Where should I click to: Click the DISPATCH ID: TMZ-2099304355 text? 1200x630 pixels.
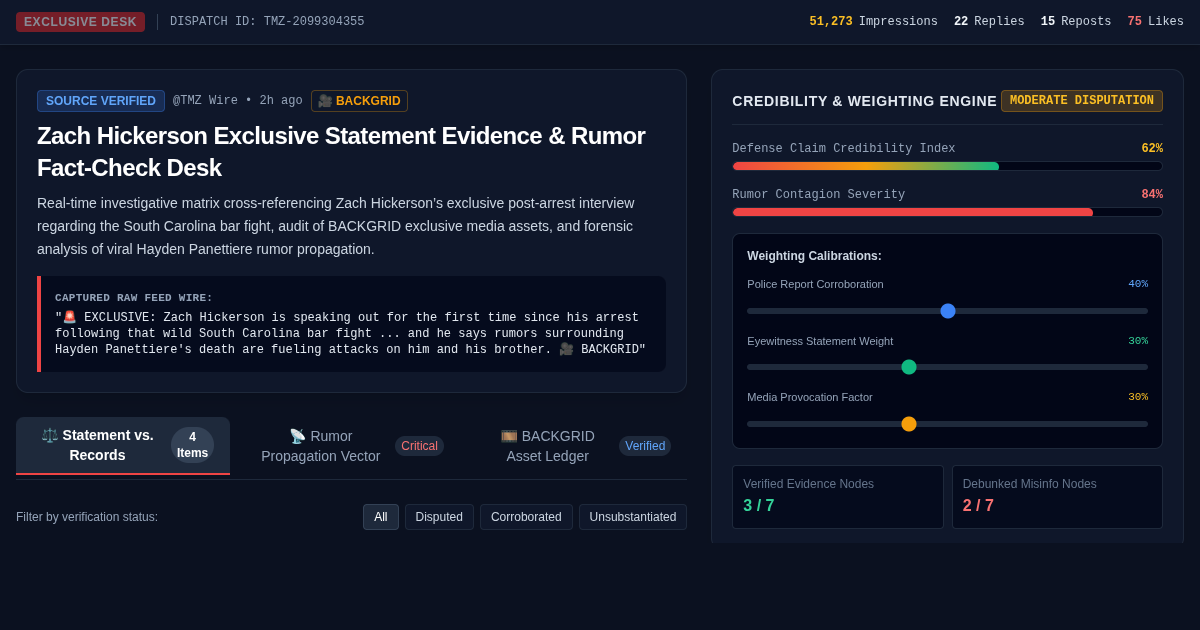(267, 22)
